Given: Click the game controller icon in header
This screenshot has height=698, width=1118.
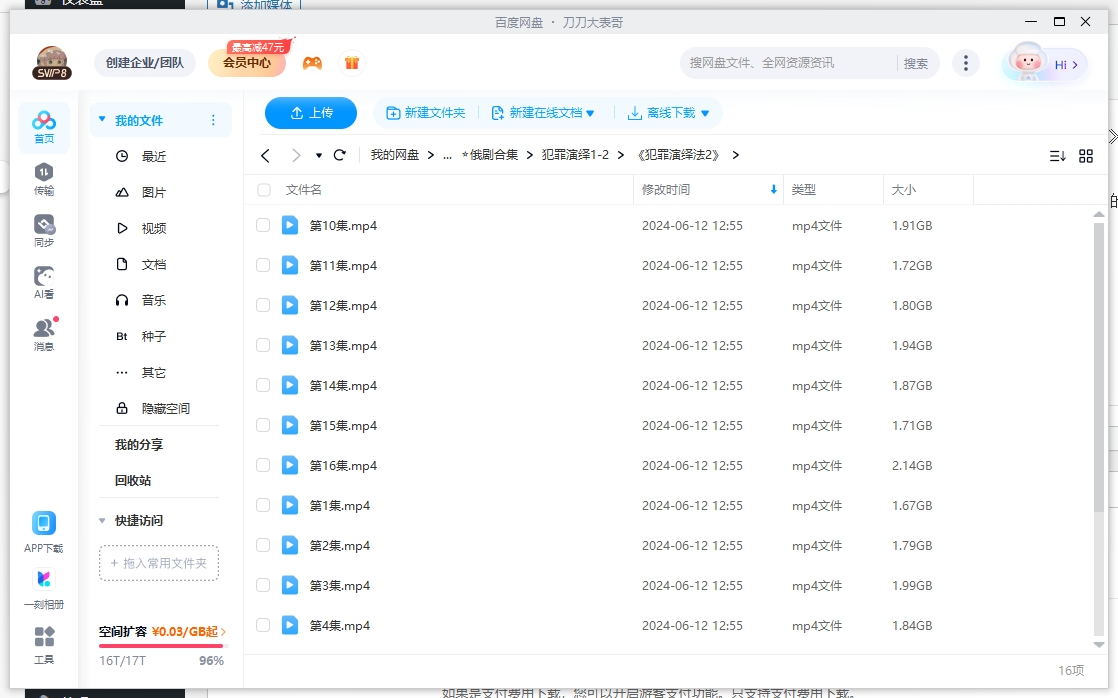Looking at the screenshot, I should click(313, 63).
